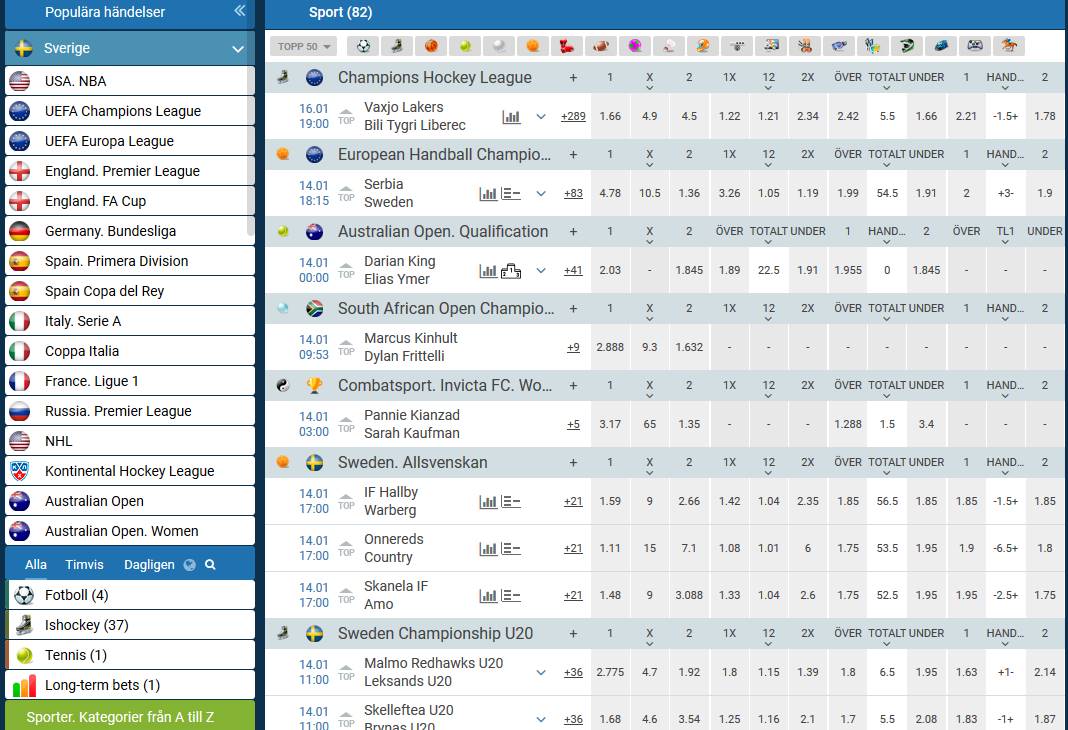Toggle TOP pin for Vaxjo Lakers match
This screenshot has width=1068, height=730.
click(346, 117)
